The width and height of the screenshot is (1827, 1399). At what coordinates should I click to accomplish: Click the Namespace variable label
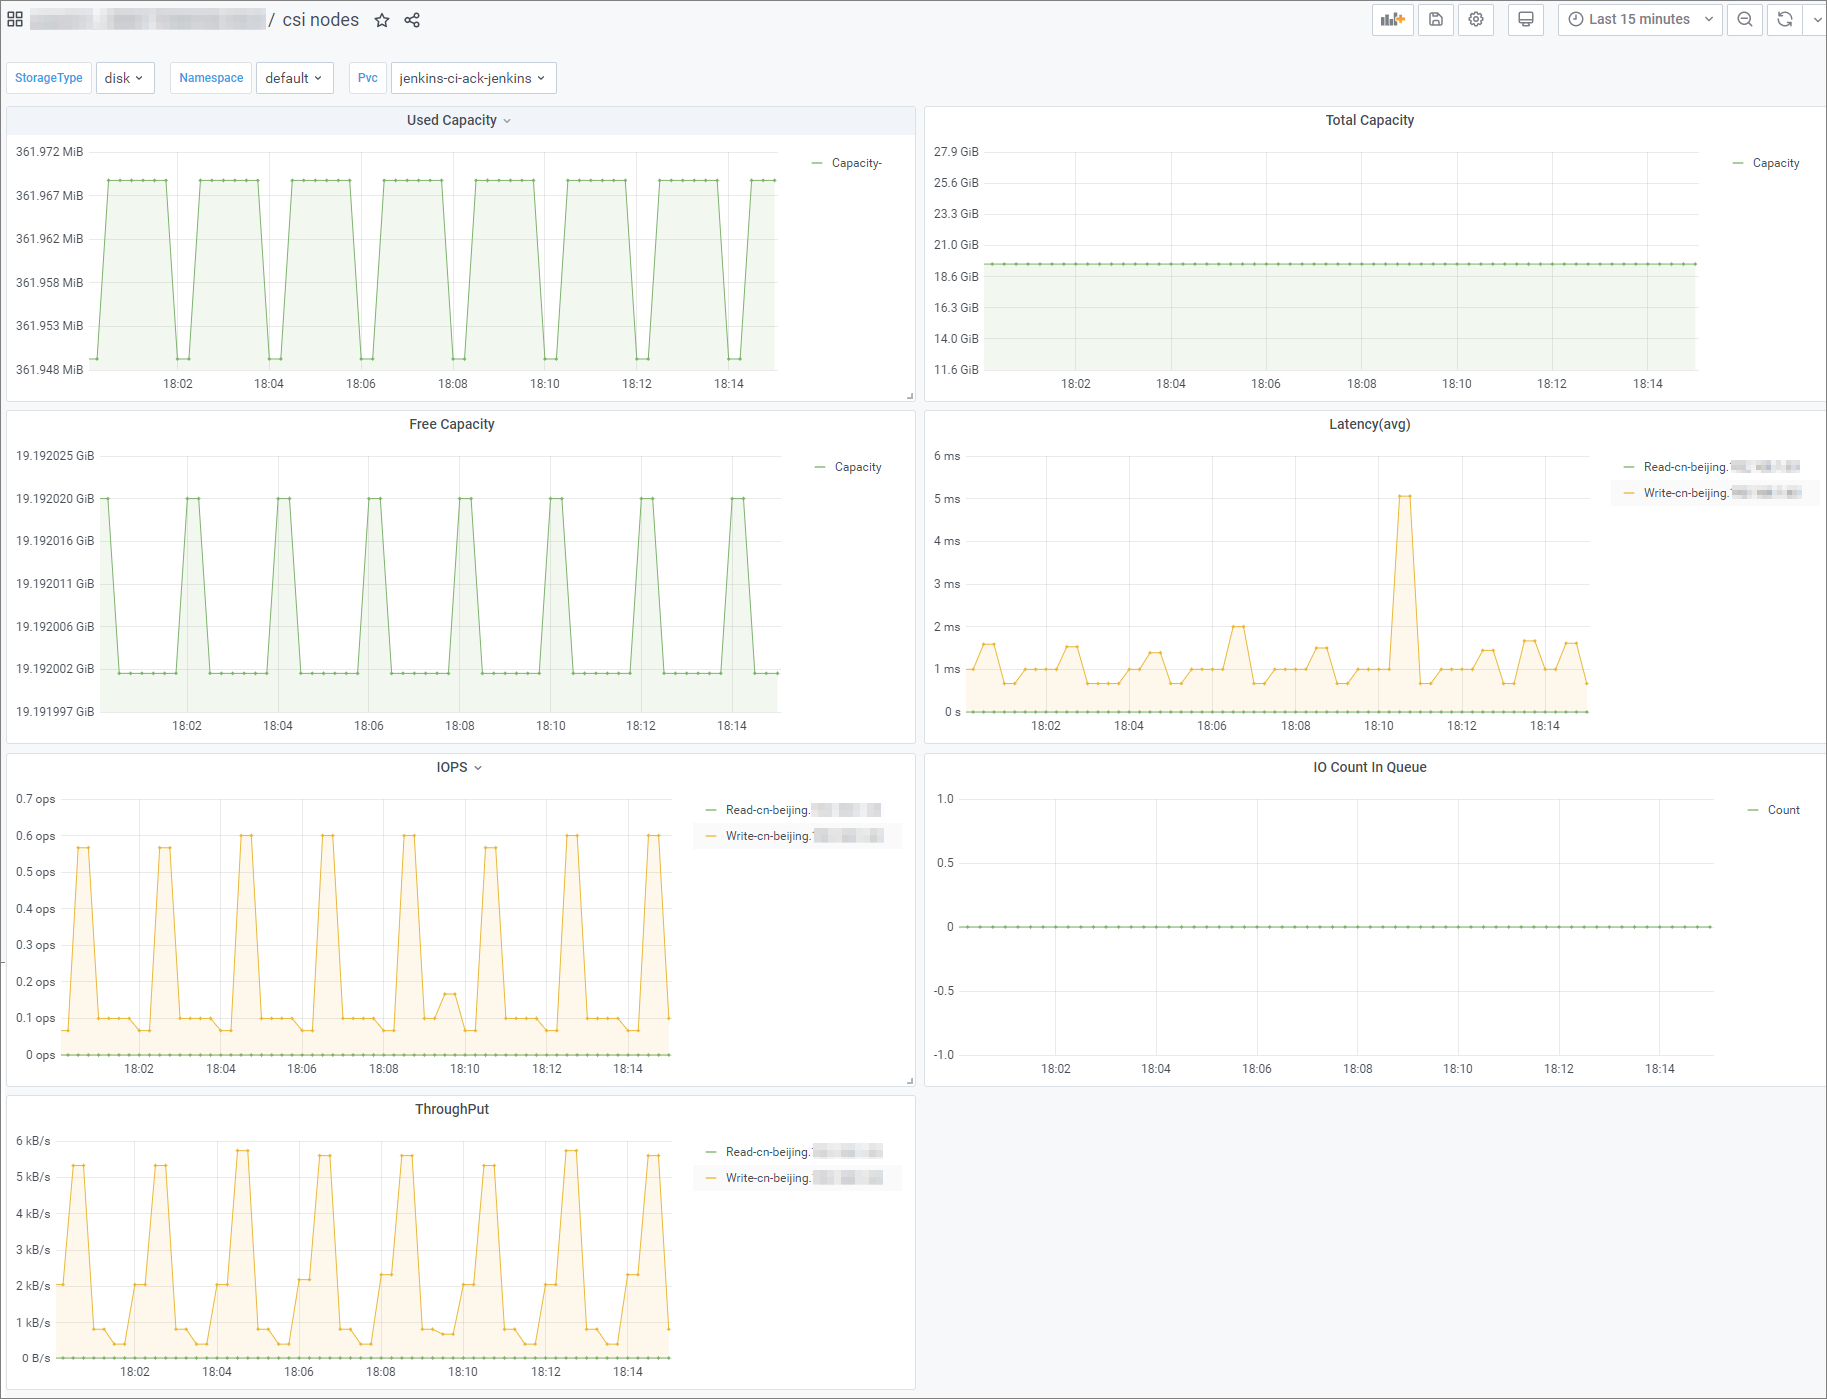211,78
